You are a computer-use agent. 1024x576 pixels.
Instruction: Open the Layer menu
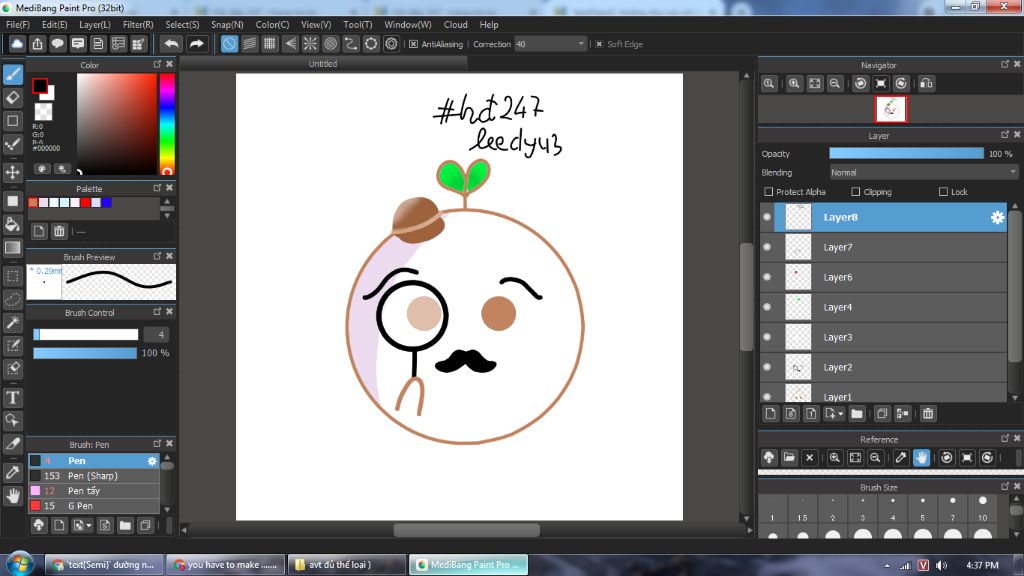95,25
